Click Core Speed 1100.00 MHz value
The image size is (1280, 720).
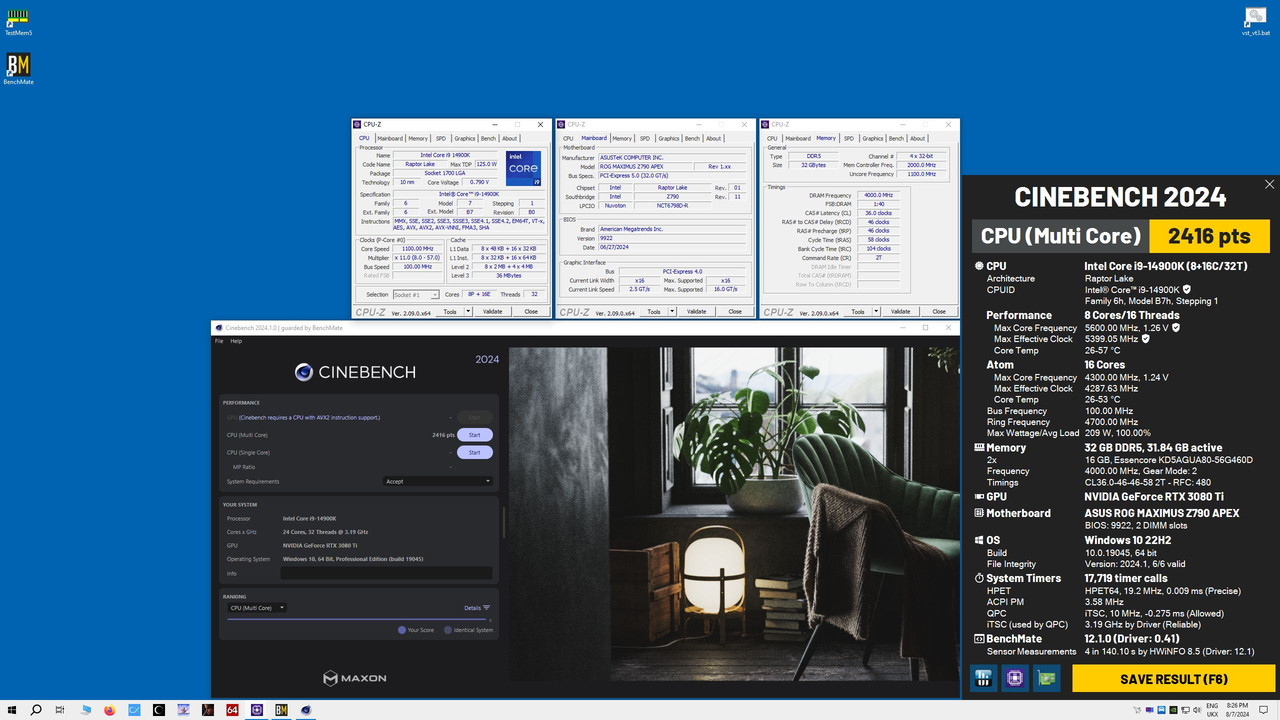click(416, 249)
